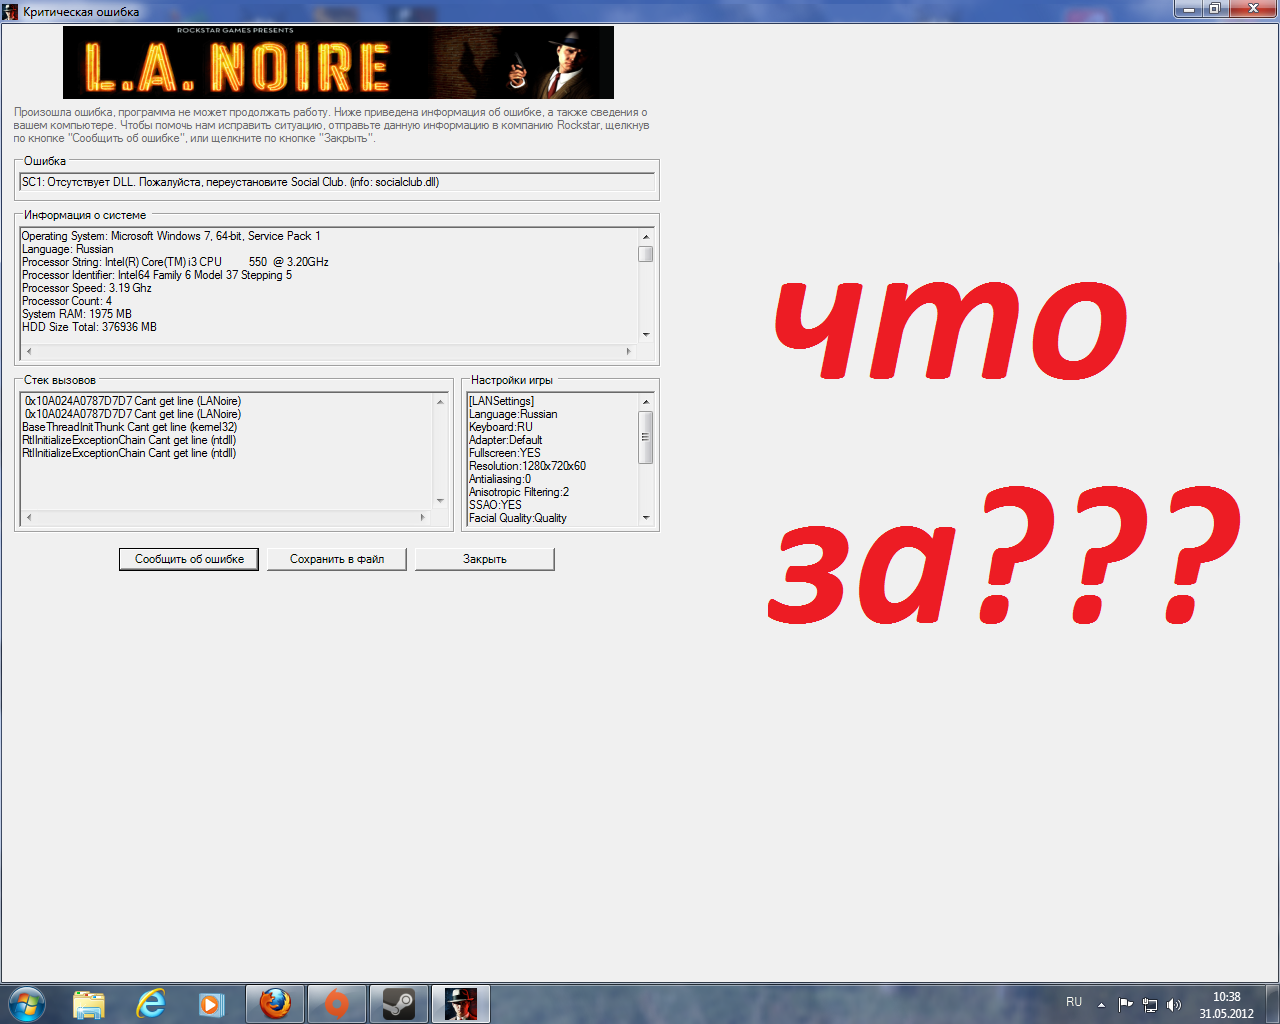1280x1024 pixels.
Task: Select the error message text field
Action: coord(336,182)
